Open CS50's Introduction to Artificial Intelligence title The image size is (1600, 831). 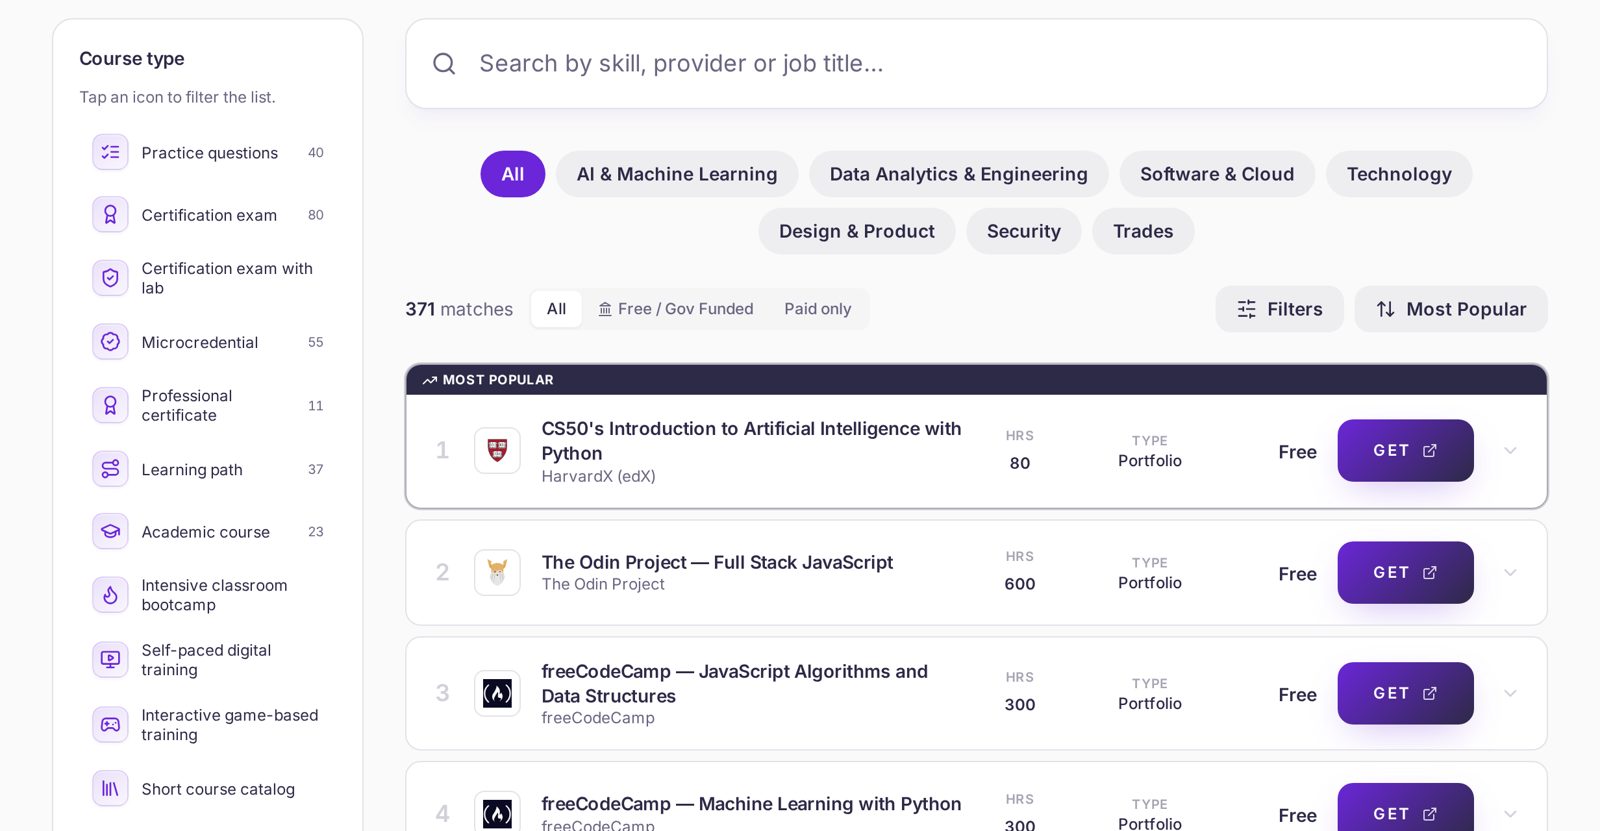click(751, 441)
